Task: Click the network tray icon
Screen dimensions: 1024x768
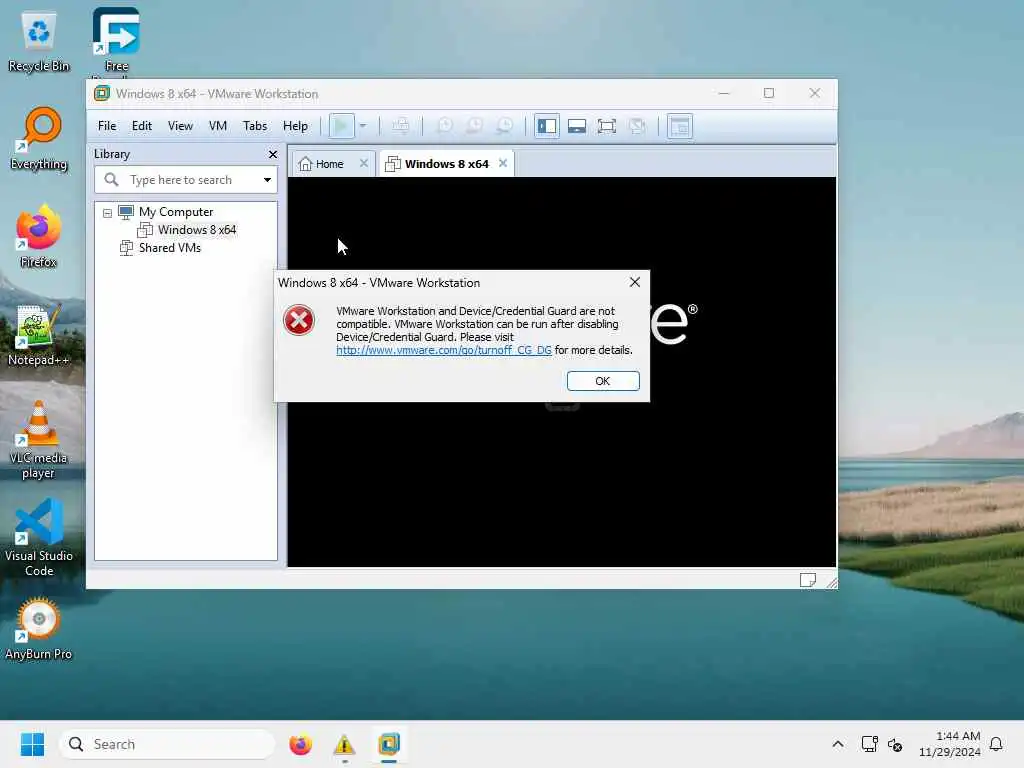Action: (869, 744)
